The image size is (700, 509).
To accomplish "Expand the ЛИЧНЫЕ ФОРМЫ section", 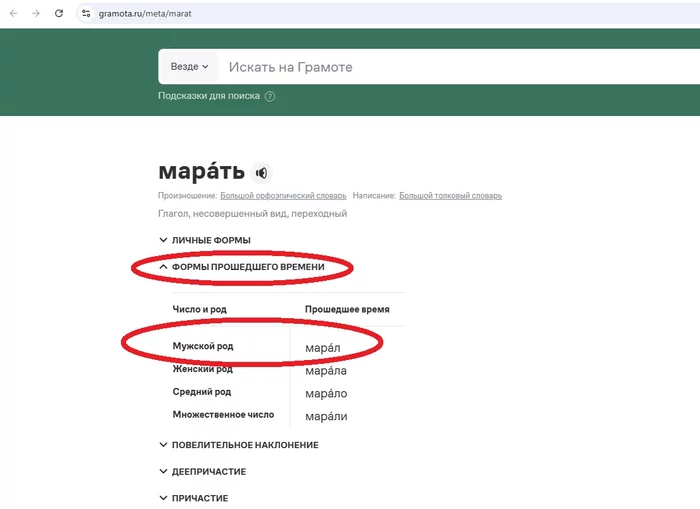I will (x=205, y=240).
